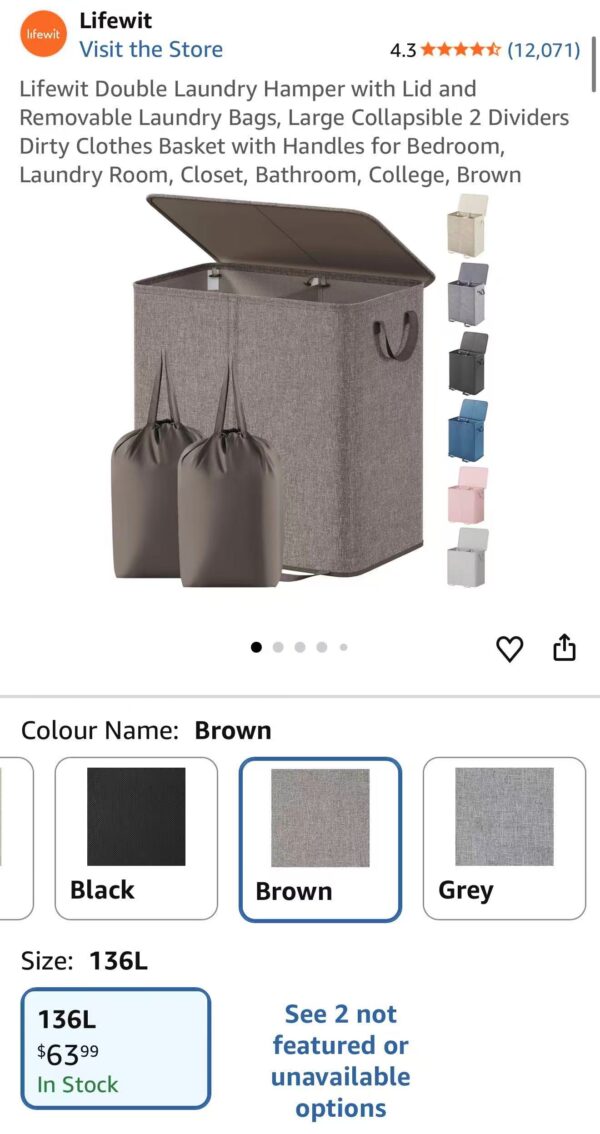This screenshot has width=600, height=1134.
Task: Open the 12,071 reviews count
Action: pos(543,50)
